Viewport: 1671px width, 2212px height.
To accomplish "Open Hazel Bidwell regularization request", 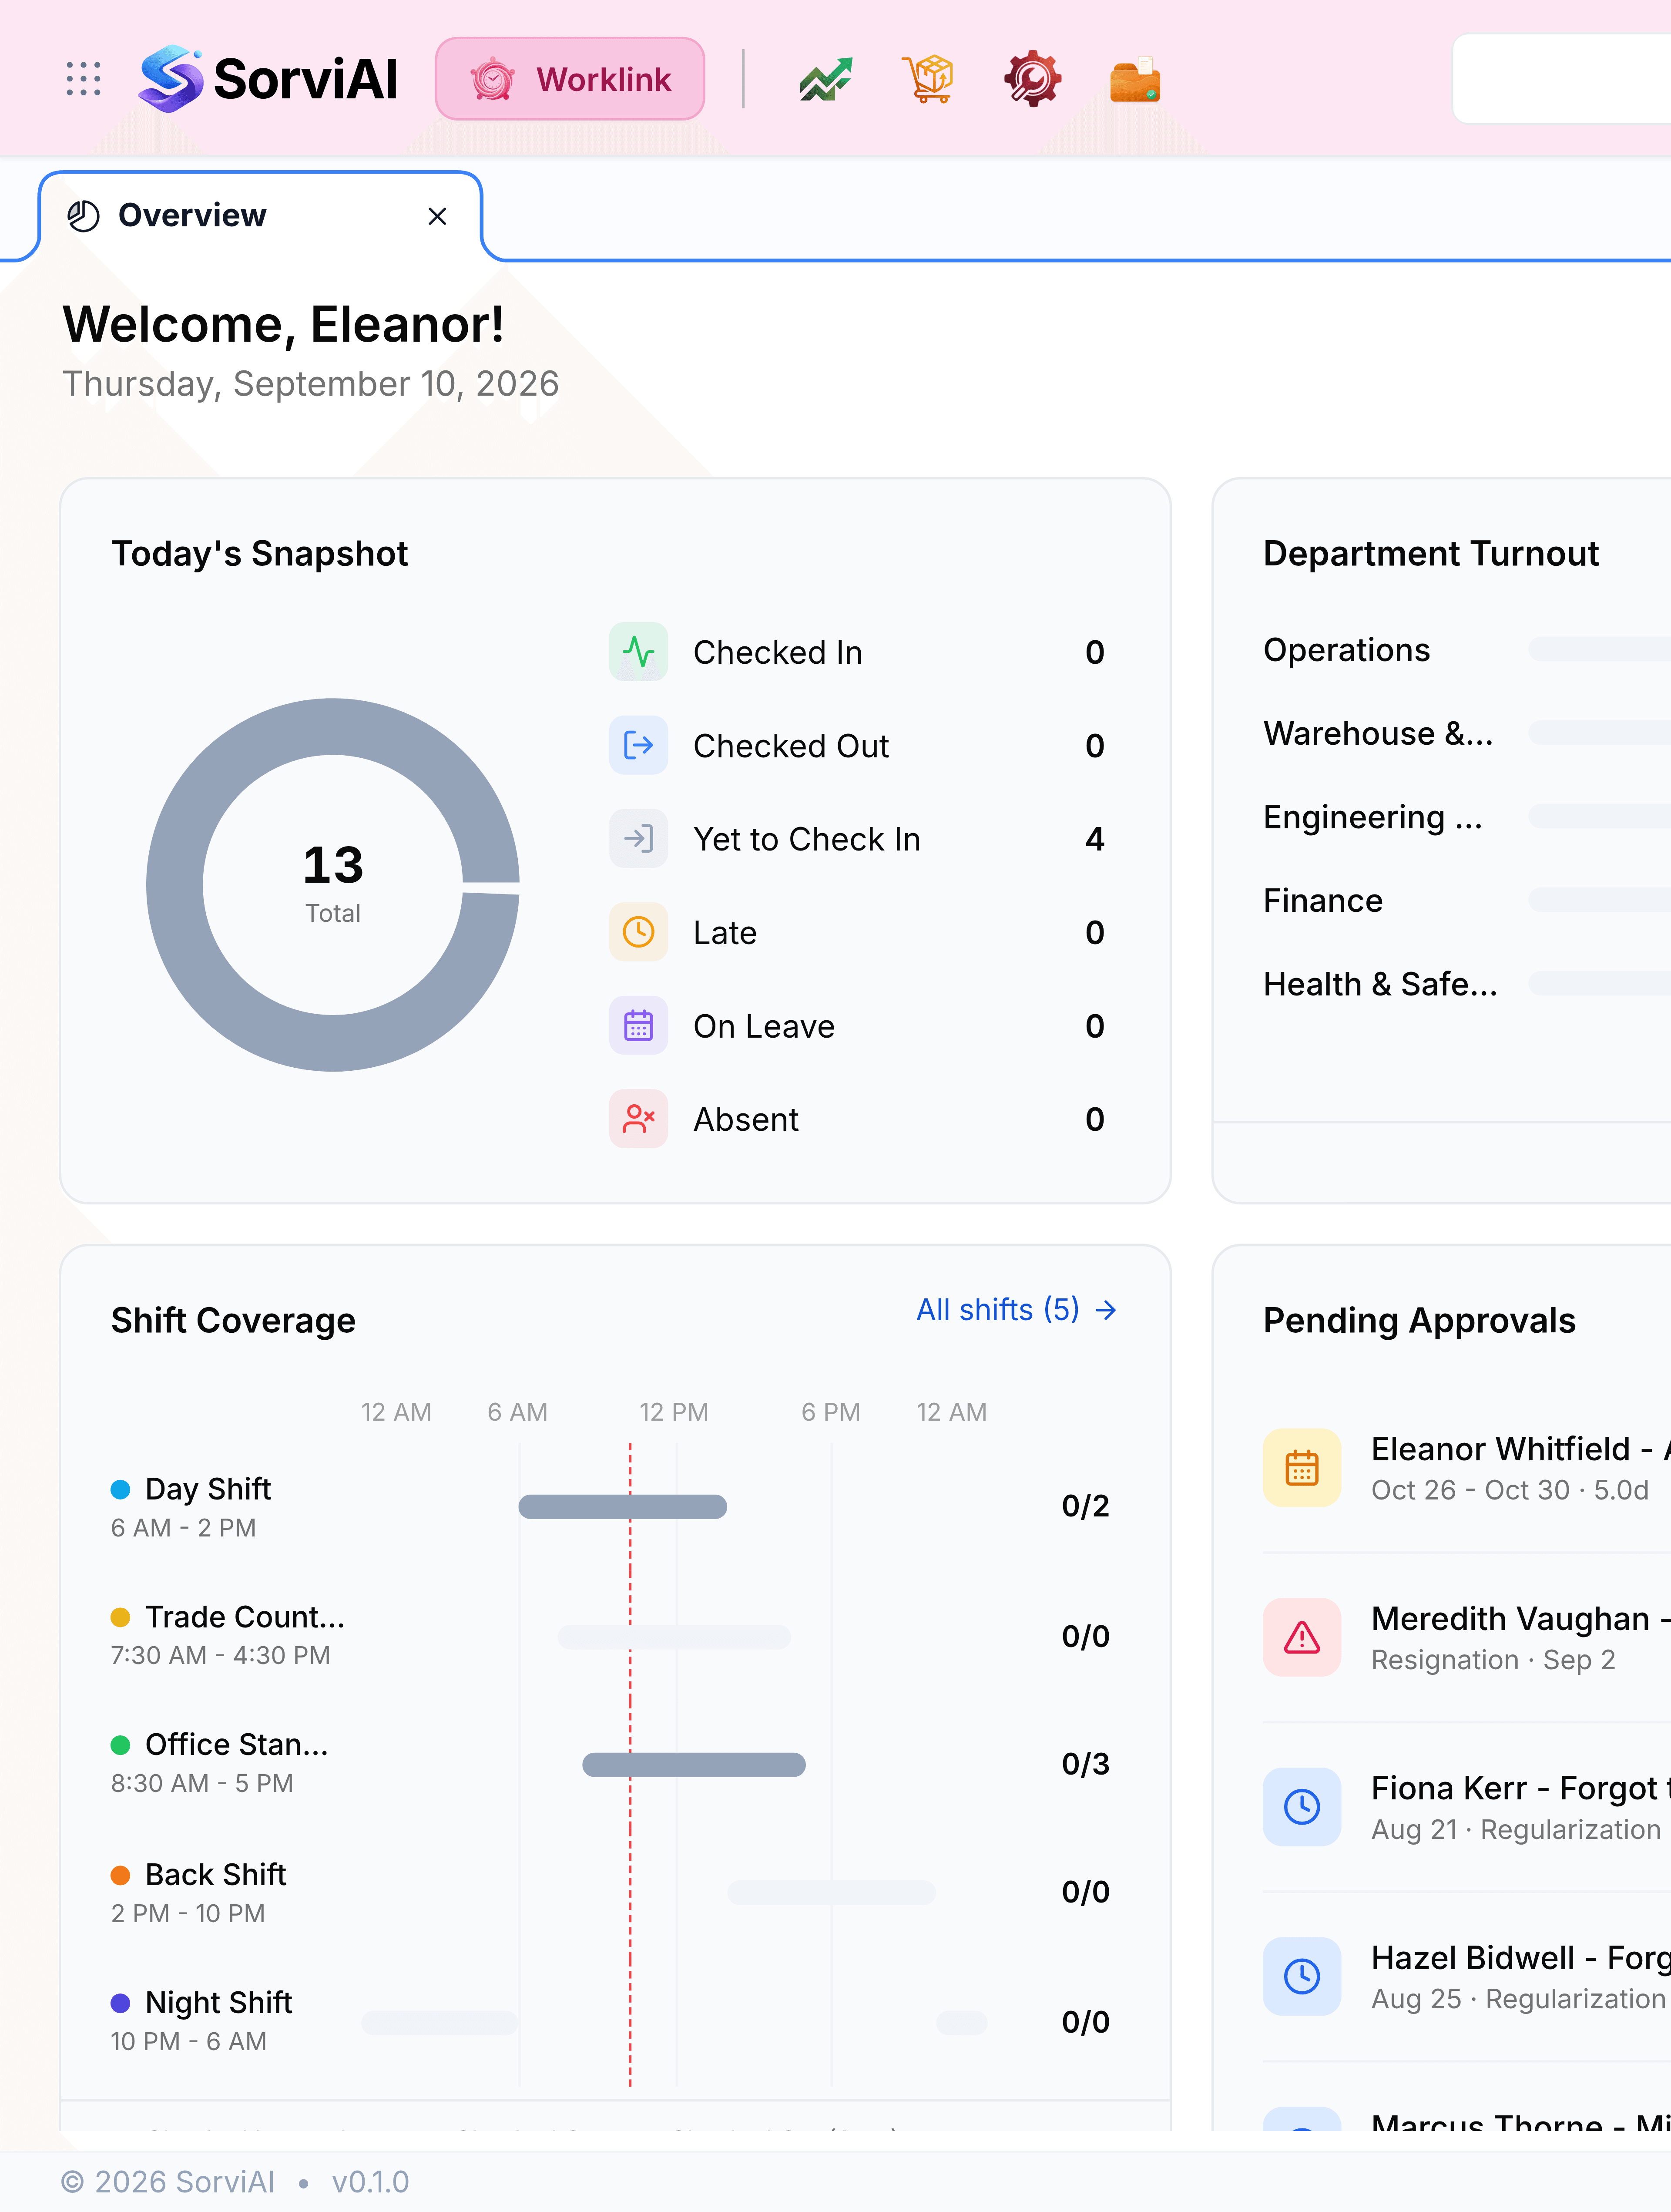I will tap(1467, 1976).
